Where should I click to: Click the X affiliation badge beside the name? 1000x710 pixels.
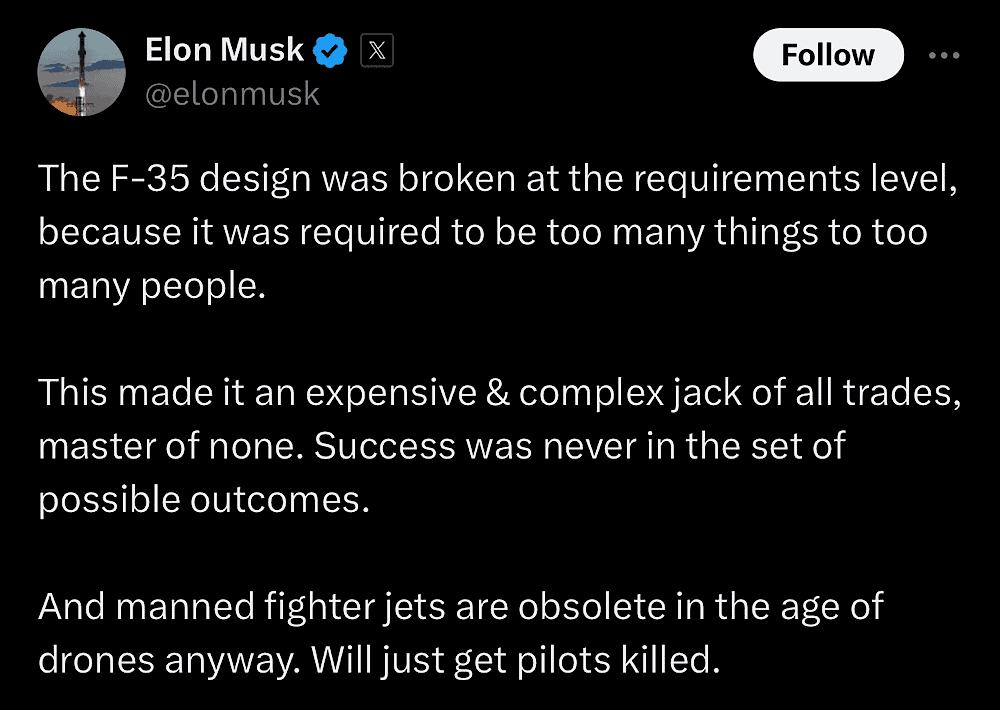376,51
